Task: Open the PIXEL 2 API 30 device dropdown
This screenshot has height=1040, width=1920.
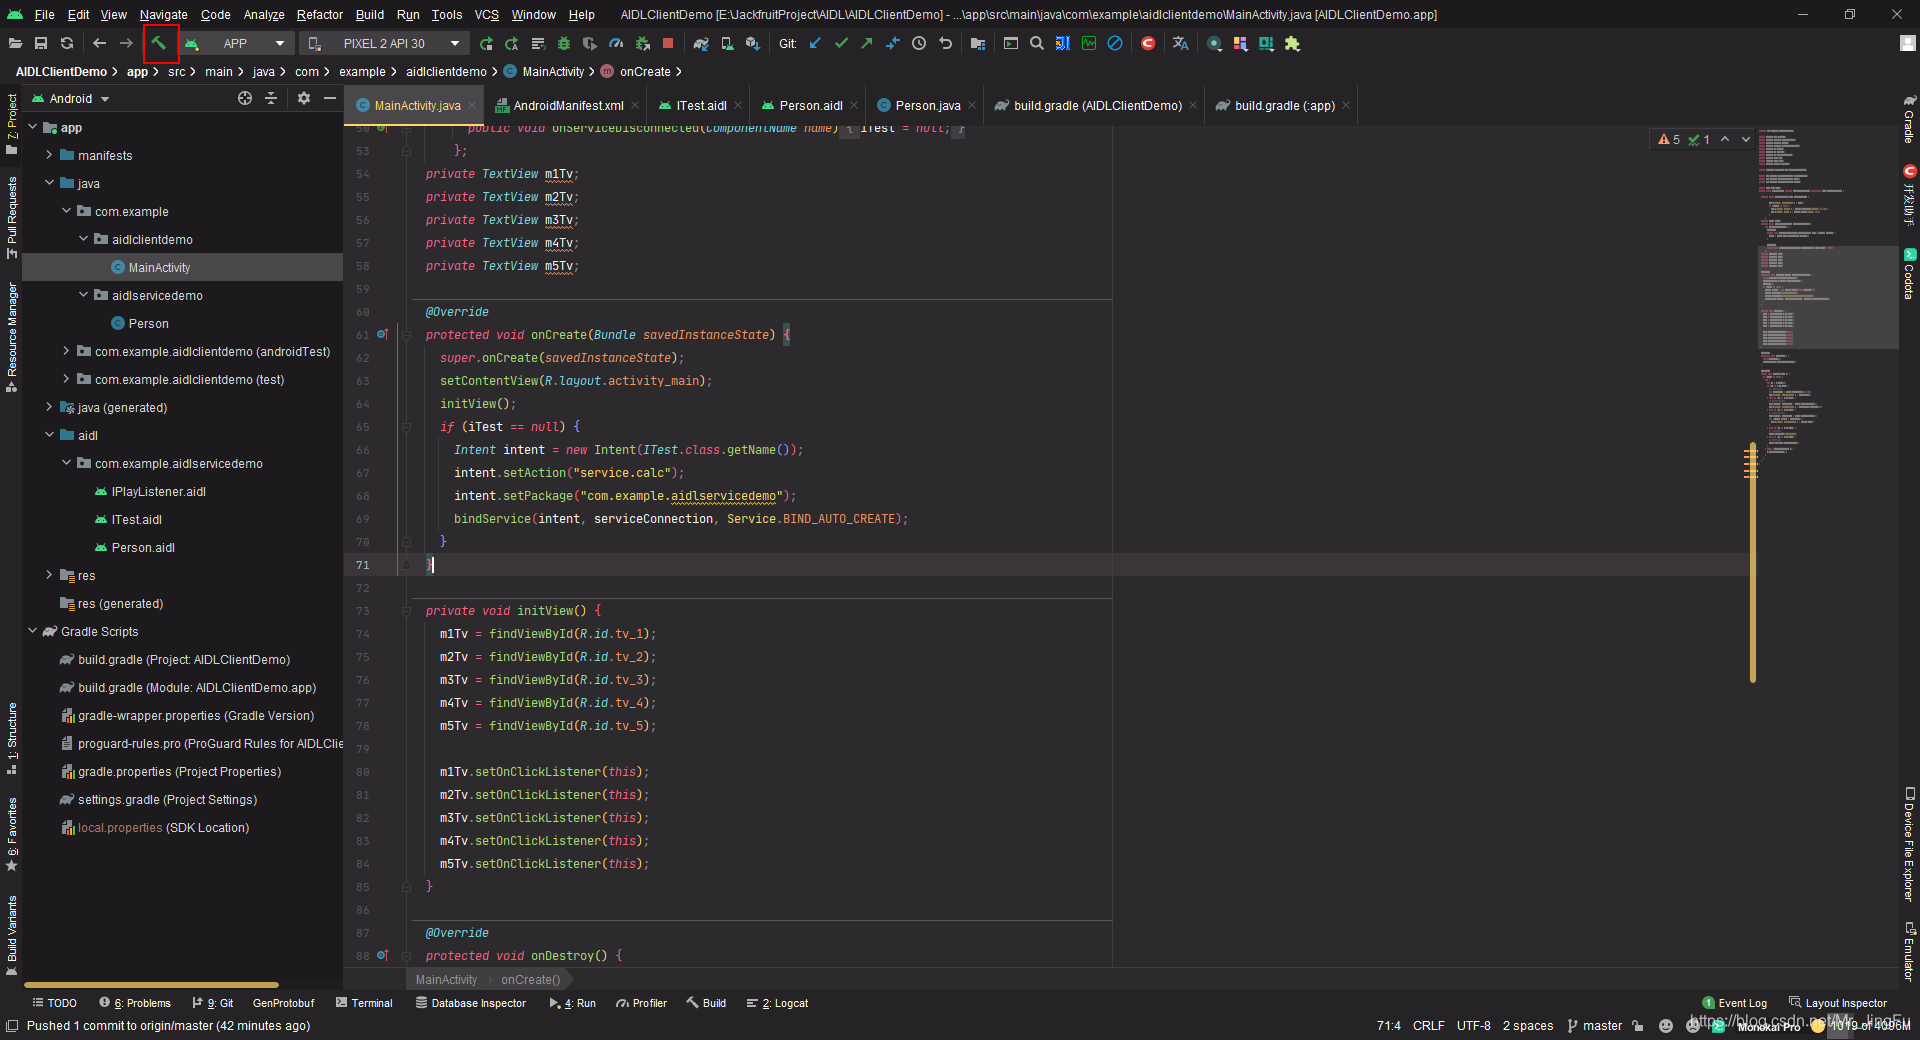Action: [x=385, y=43]
